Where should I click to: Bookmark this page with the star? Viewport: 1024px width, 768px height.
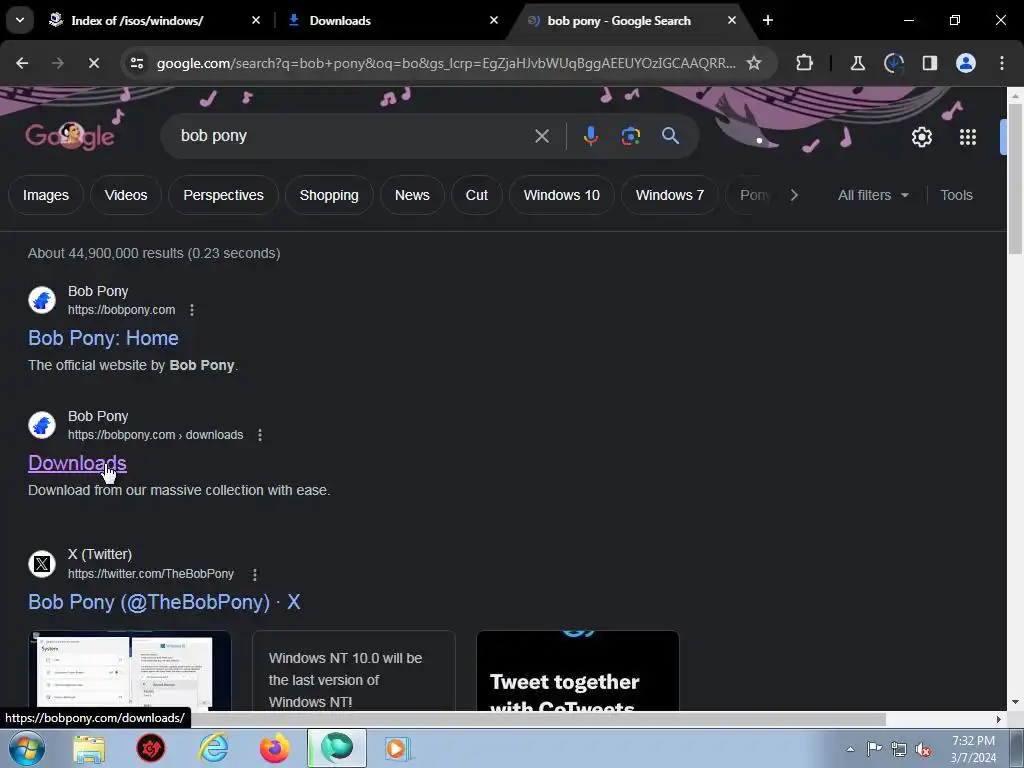click(754, 63)
